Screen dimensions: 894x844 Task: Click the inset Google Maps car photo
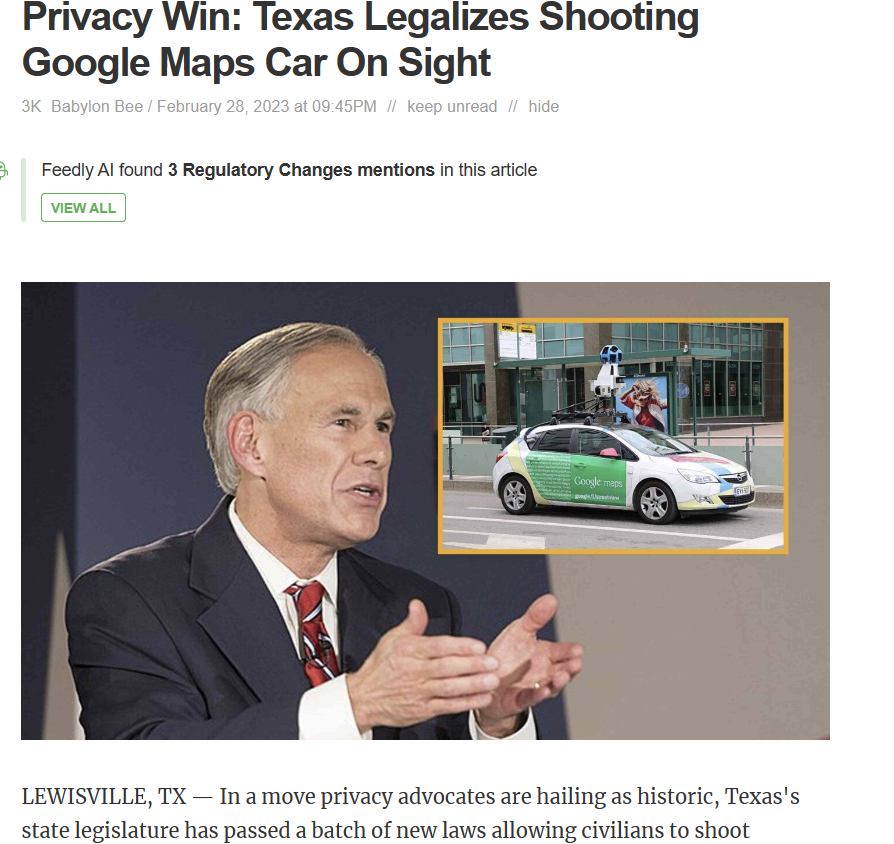613,436
